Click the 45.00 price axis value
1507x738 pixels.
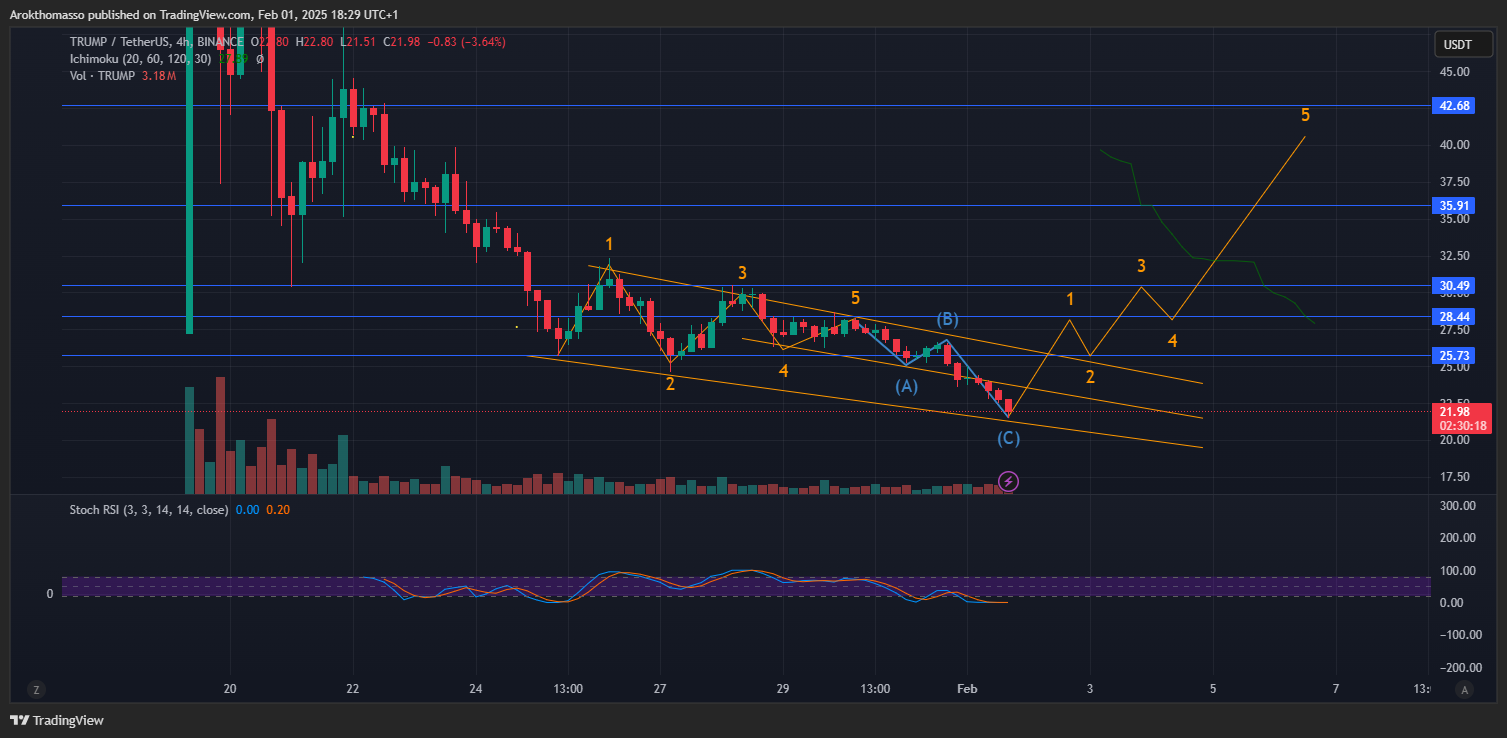coord(1455,72)
